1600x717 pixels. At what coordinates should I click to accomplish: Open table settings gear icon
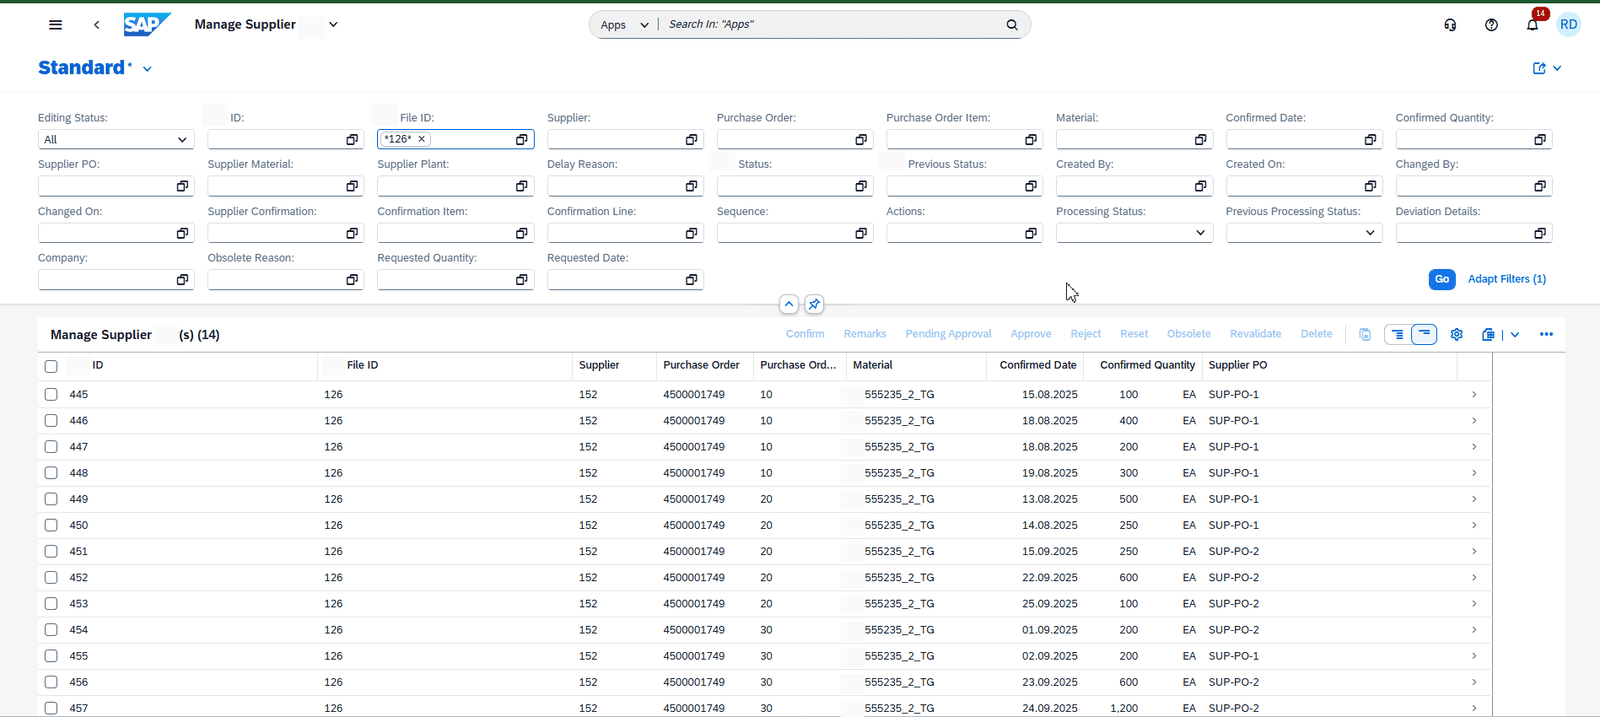[x=1456, y=334]
